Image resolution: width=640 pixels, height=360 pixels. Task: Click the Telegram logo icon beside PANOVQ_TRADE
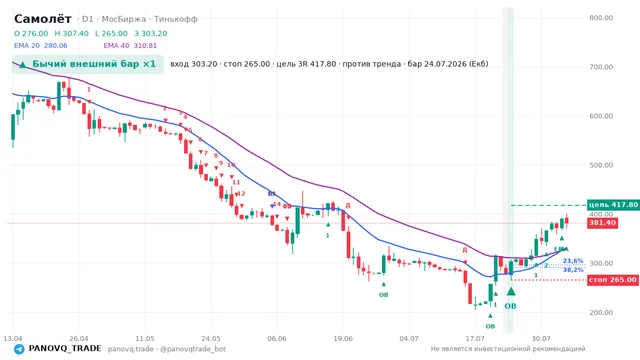19,349
